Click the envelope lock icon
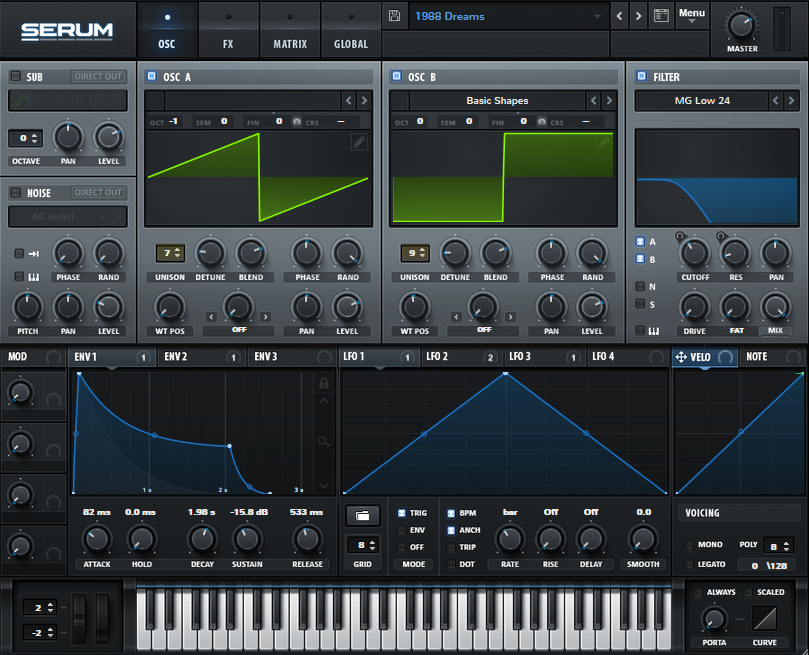Screen dimensions: 809x655 323,383
